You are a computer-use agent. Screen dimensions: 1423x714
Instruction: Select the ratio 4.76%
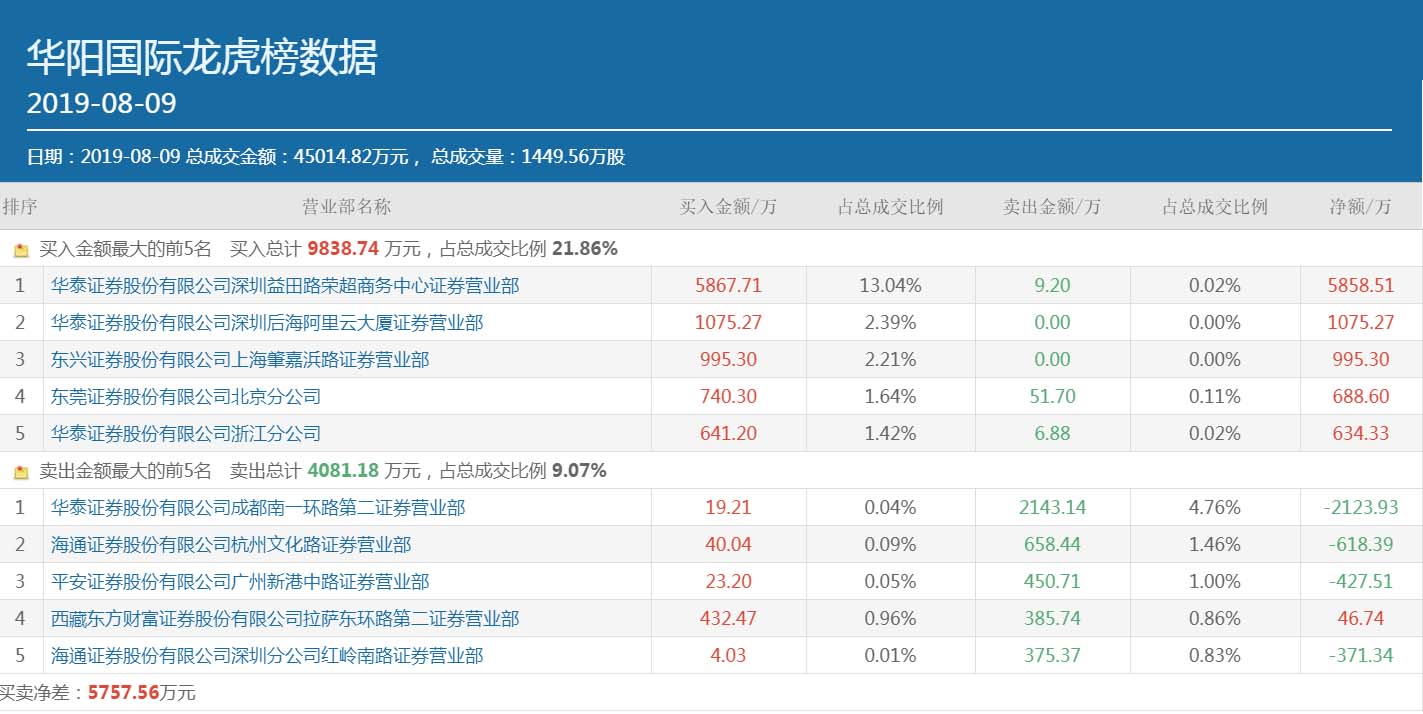tap(1214, 508)
